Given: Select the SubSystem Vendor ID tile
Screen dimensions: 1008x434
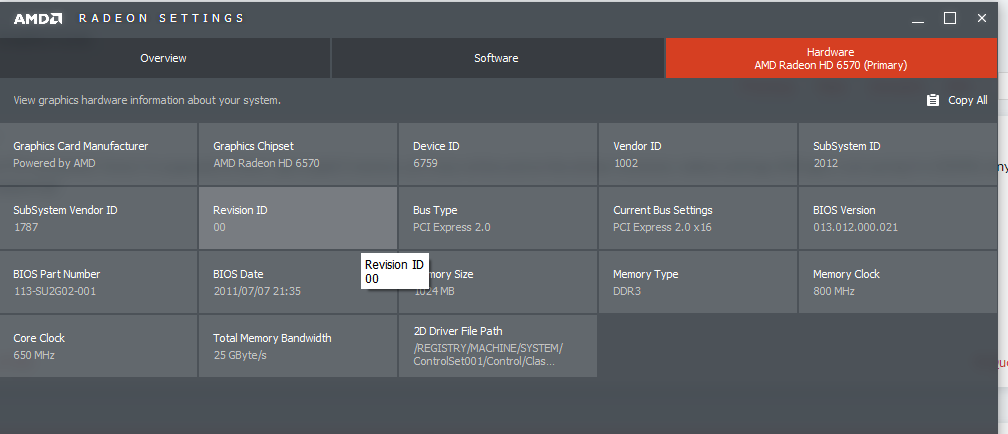Looking at the screenshot, I should (x=98, y=218).
